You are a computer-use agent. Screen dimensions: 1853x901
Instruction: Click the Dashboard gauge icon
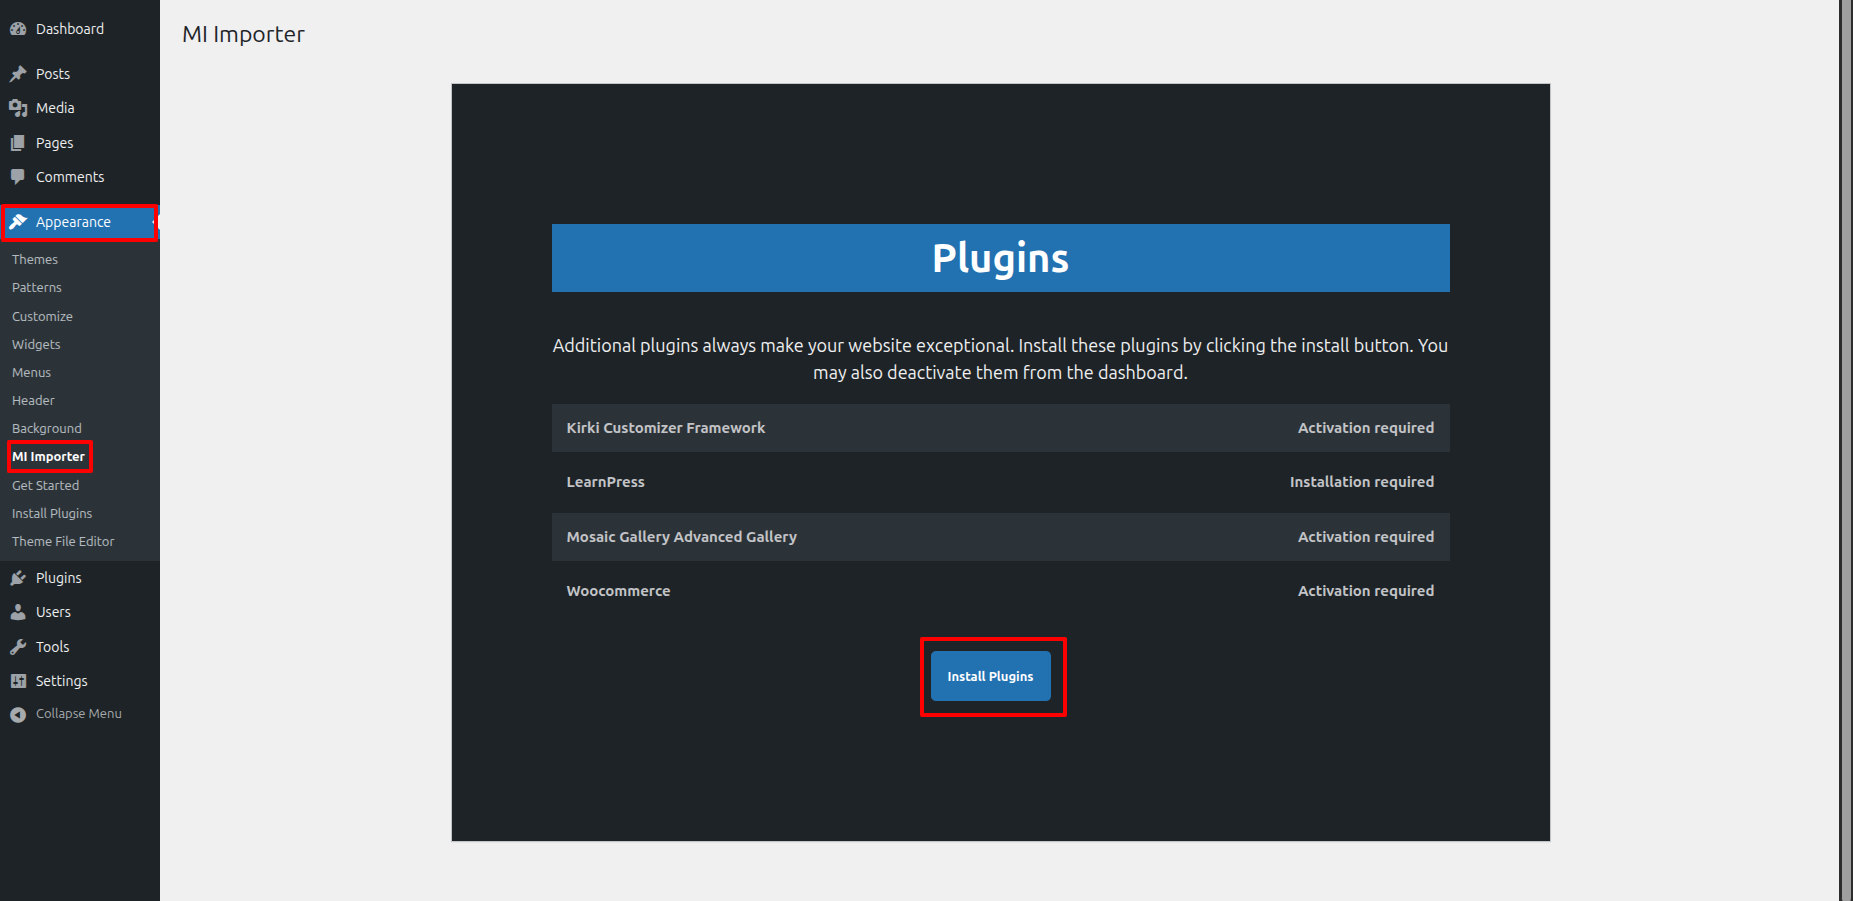point(18,29)
